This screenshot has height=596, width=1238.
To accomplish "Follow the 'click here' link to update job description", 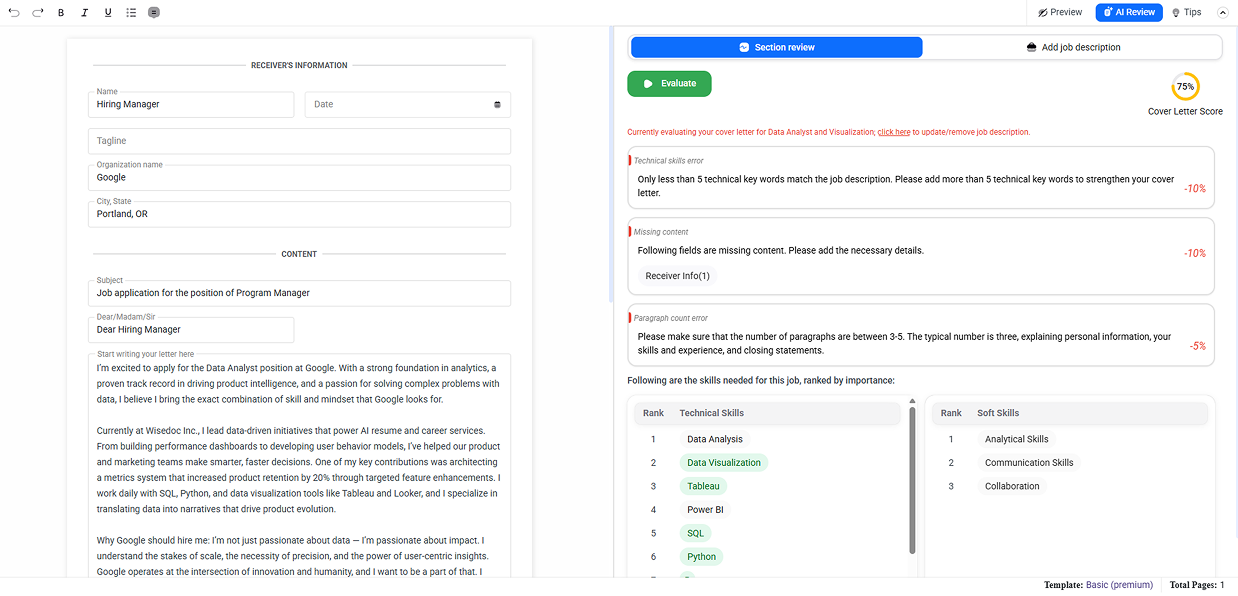I will pos(894,132).
